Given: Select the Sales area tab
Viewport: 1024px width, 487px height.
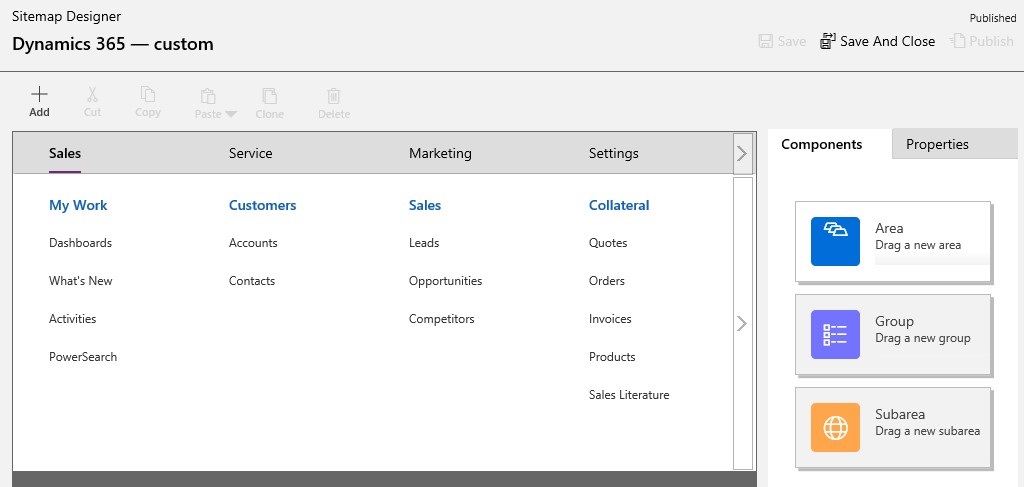Looking at the screenshot, I should (65, 153).
